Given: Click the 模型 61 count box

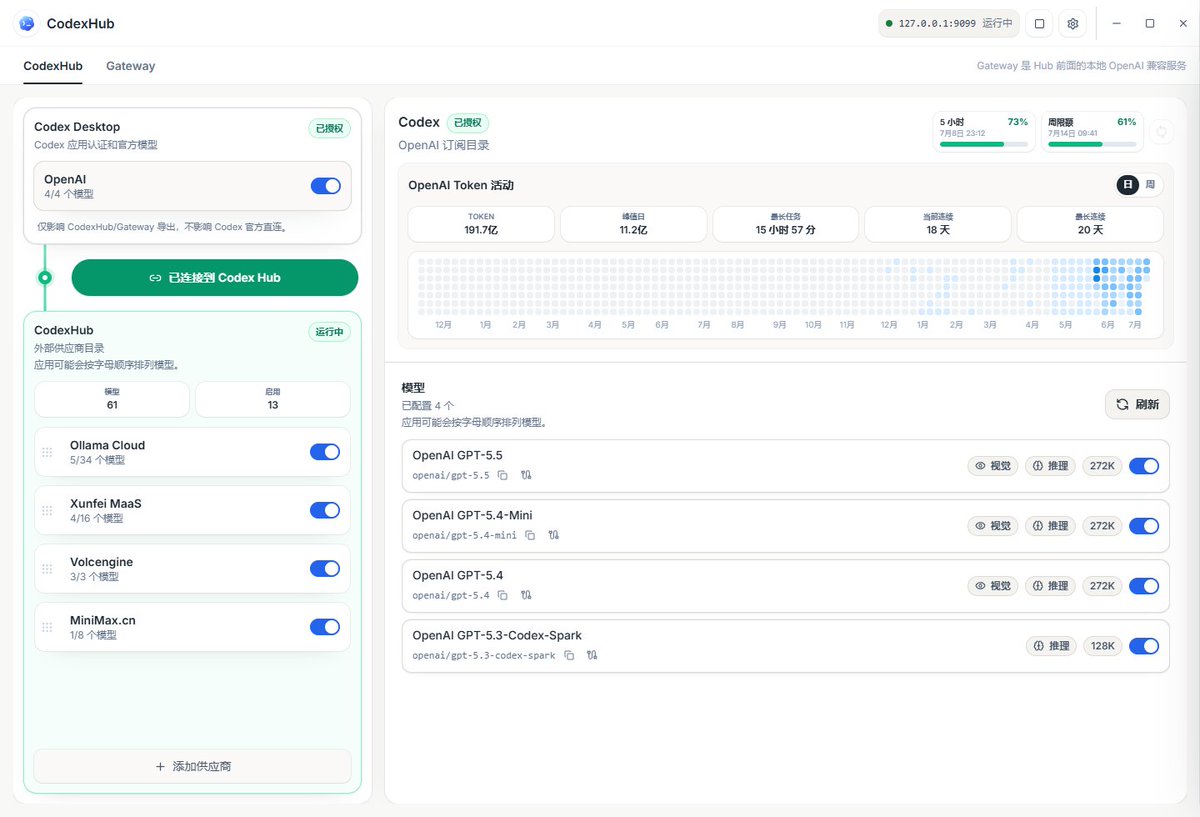Looking at the screenshot, I should pyautogui.click(x=112, y=399).
